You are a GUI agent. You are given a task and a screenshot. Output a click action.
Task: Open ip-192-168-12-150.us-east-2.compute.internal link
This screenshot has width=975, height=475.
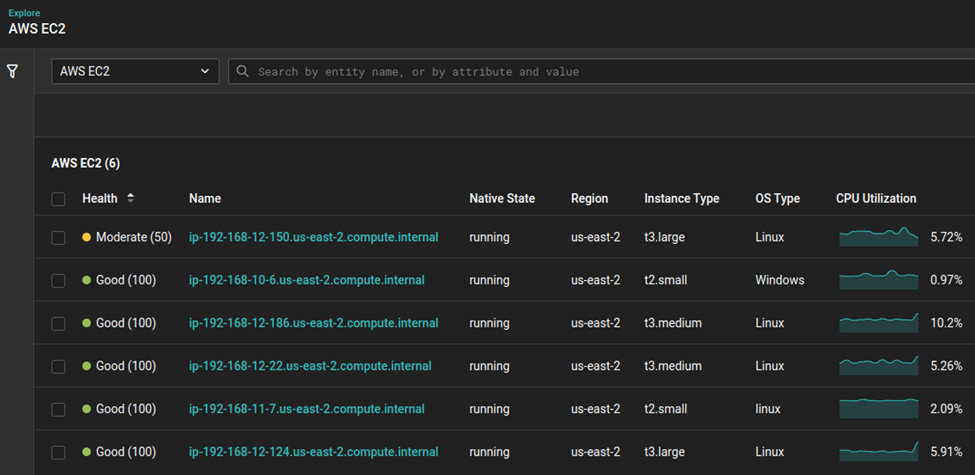[313, 237]
